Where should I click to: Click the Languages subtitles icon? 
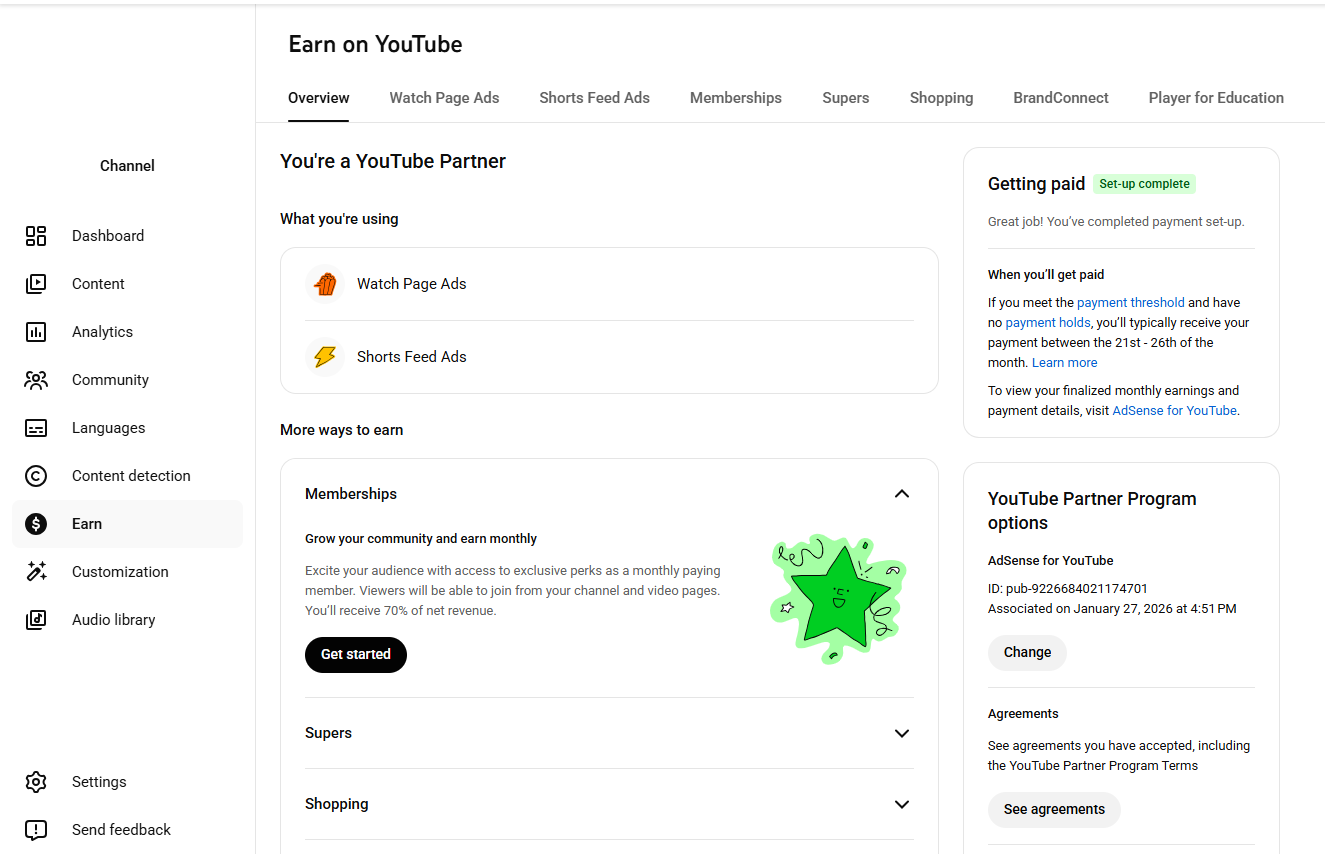(36, 428)
